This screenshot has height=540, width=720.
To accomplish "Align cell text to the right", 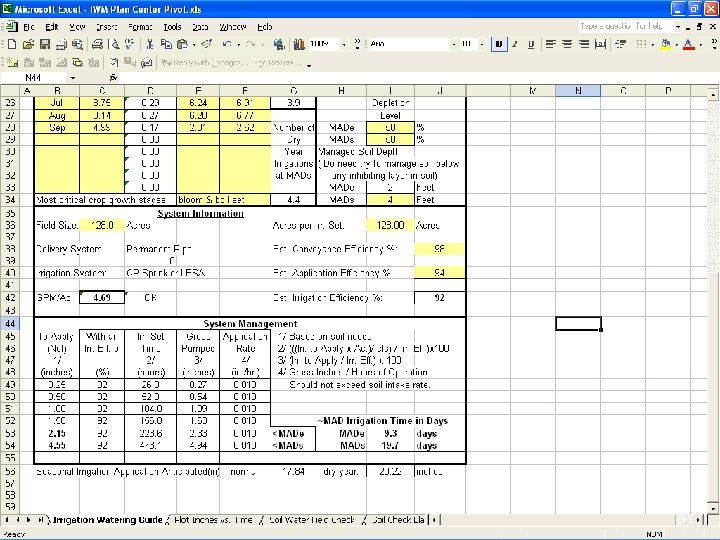I will coord(584,44).
